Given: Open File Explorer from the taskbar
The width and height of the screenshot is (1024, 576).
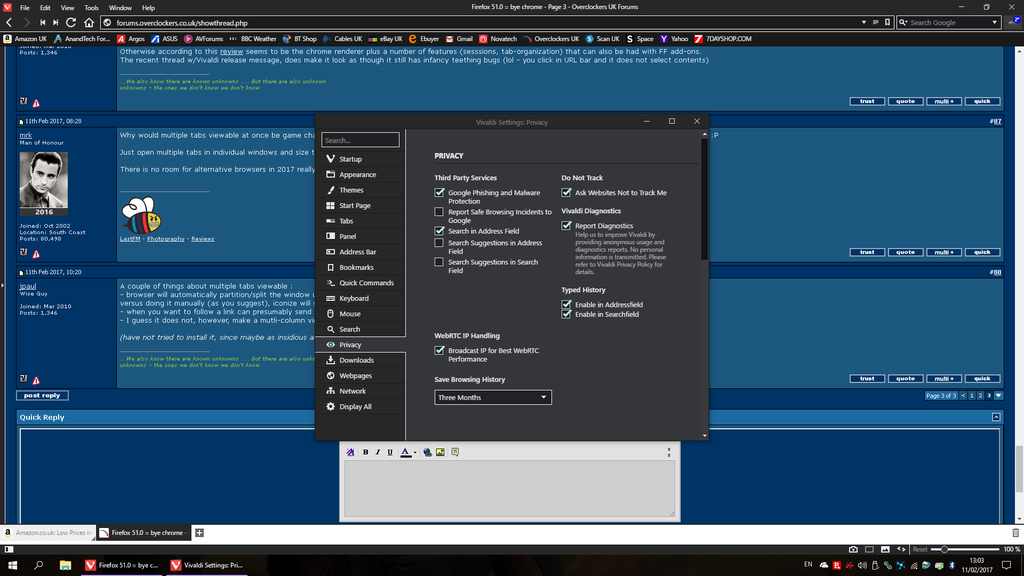Looking at the screenshot, I should (65, 565).
